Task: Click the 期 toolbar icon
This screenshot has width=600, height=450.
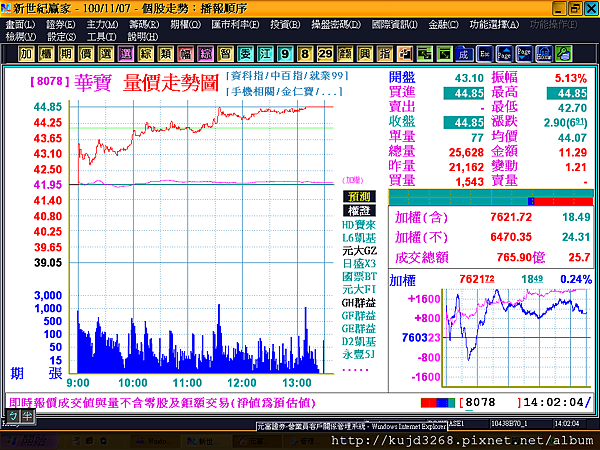Action: point(66,54)
